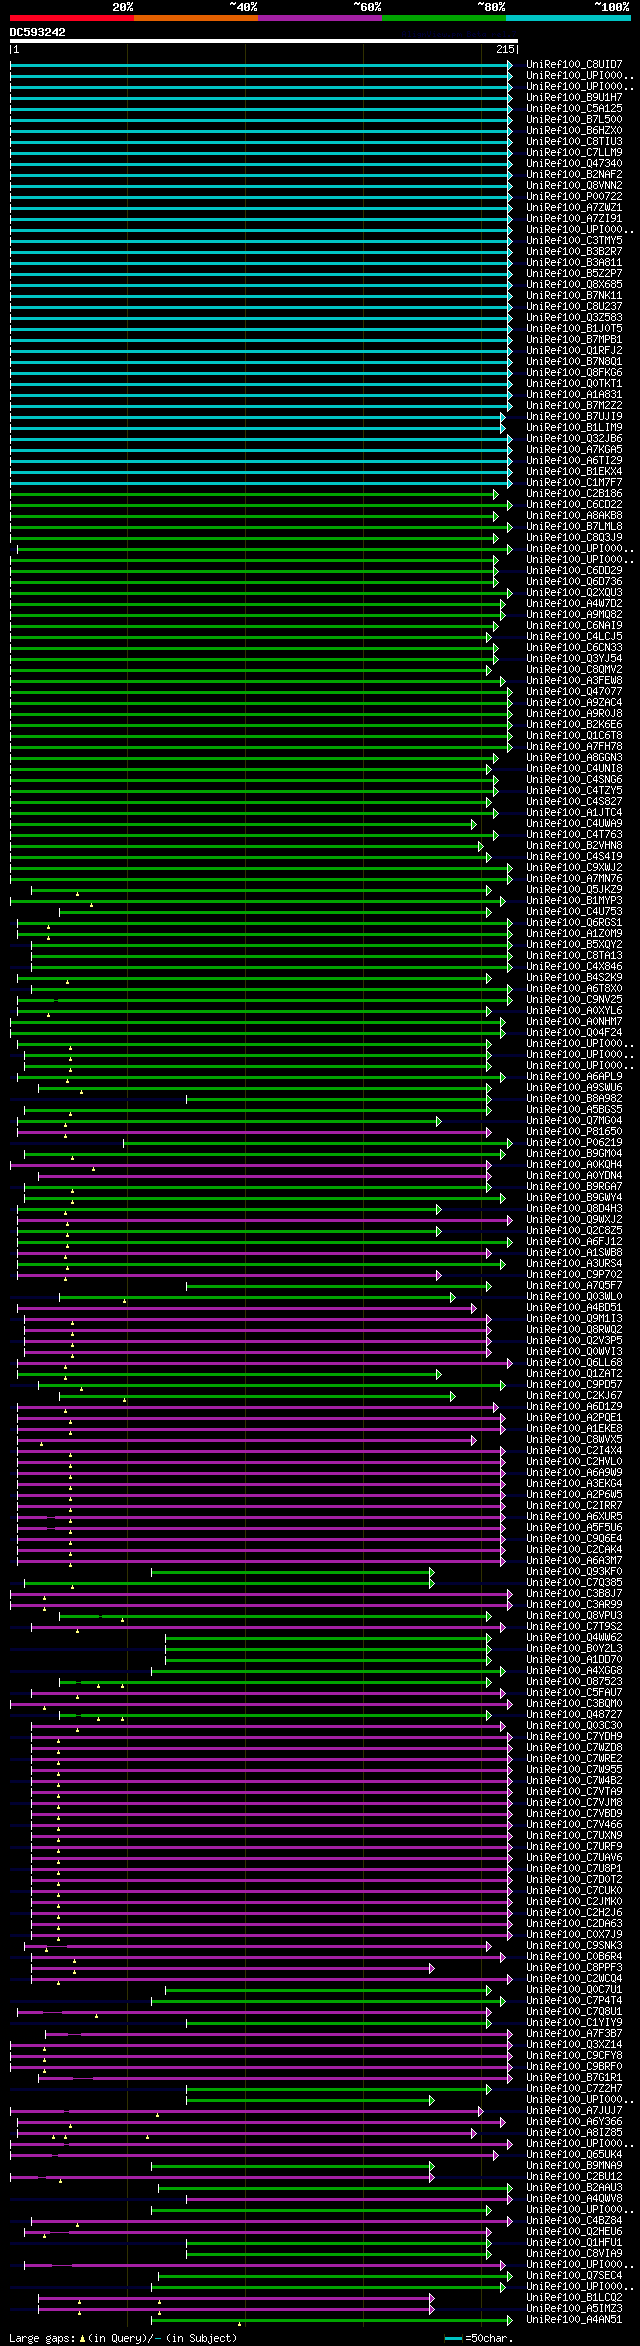Screen dimensions: 640x2346
Task: Open hit UniRef100_B9U1H7
Action: [574, 98]
